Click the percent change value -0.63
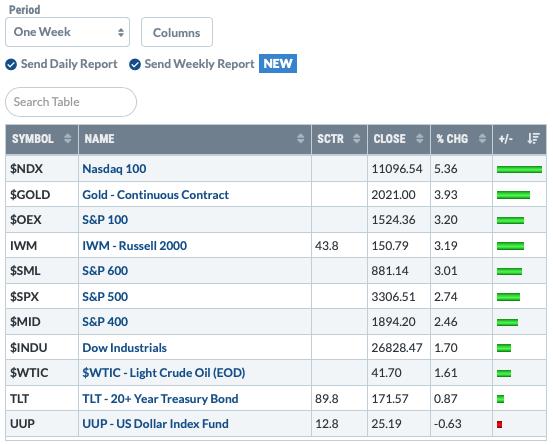This screenshot has height=445, width=553. click(448, 424)
